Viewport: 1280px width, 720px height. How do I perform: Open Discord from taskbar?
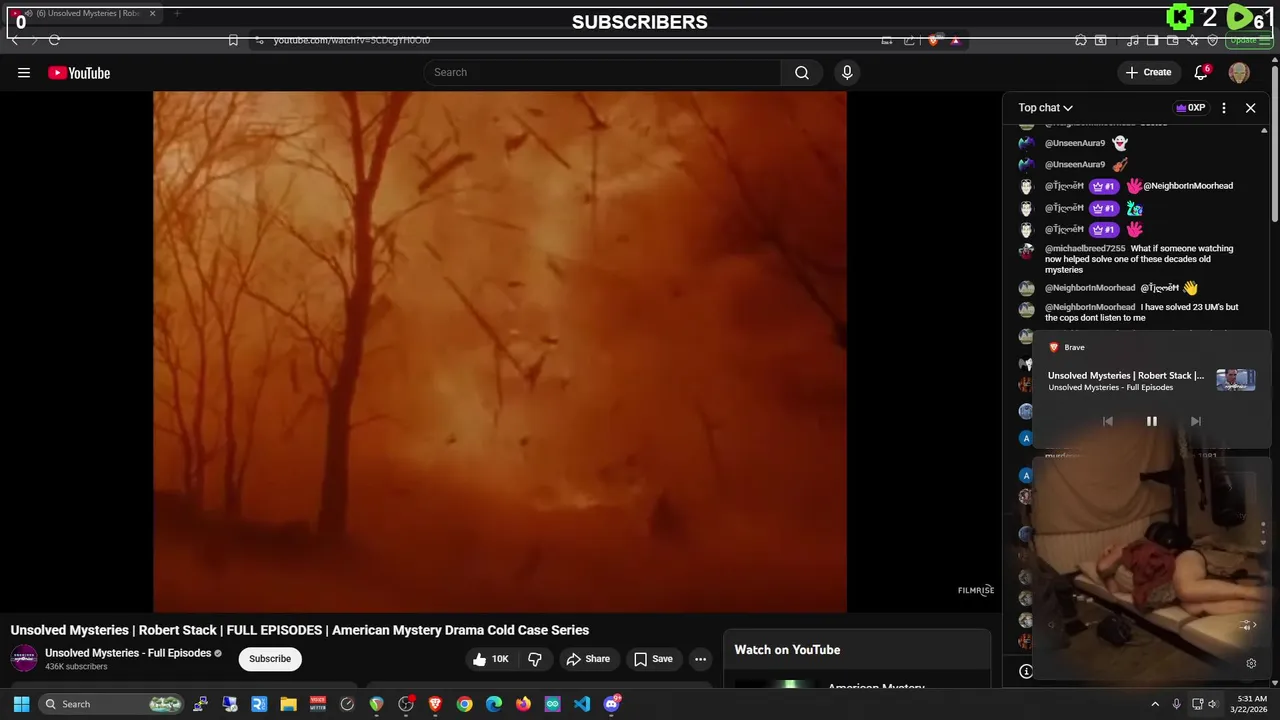612,704
